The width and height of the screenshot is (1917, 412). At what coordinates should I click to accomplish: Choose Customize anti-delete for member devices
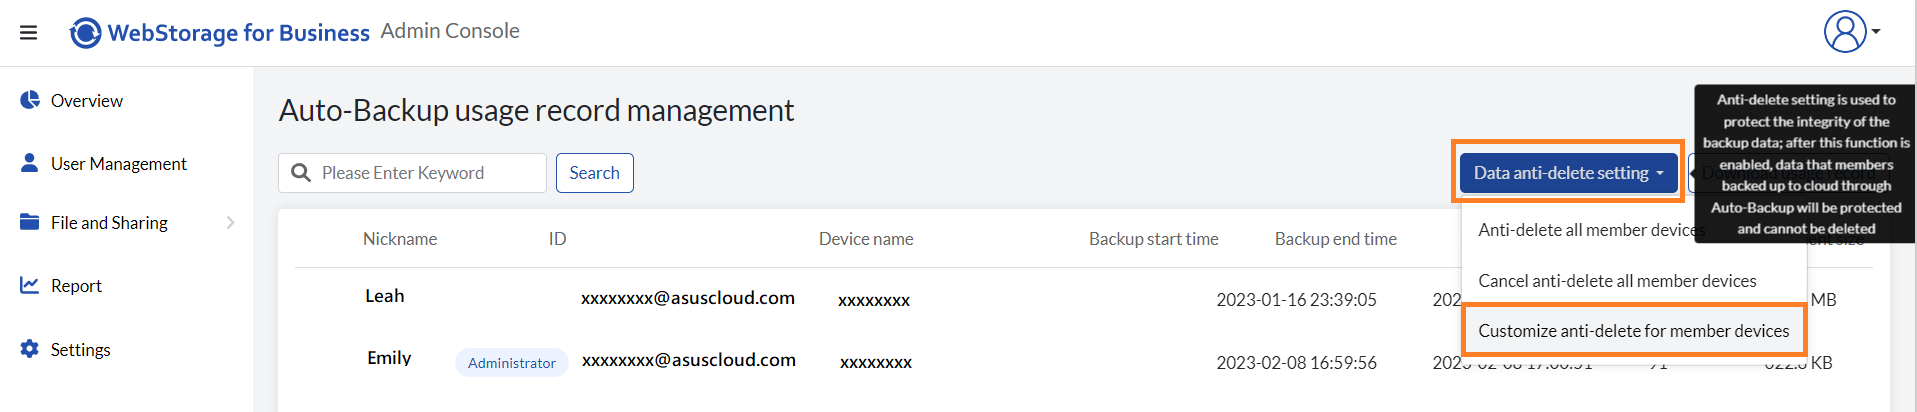click(x=1634, y=331)
